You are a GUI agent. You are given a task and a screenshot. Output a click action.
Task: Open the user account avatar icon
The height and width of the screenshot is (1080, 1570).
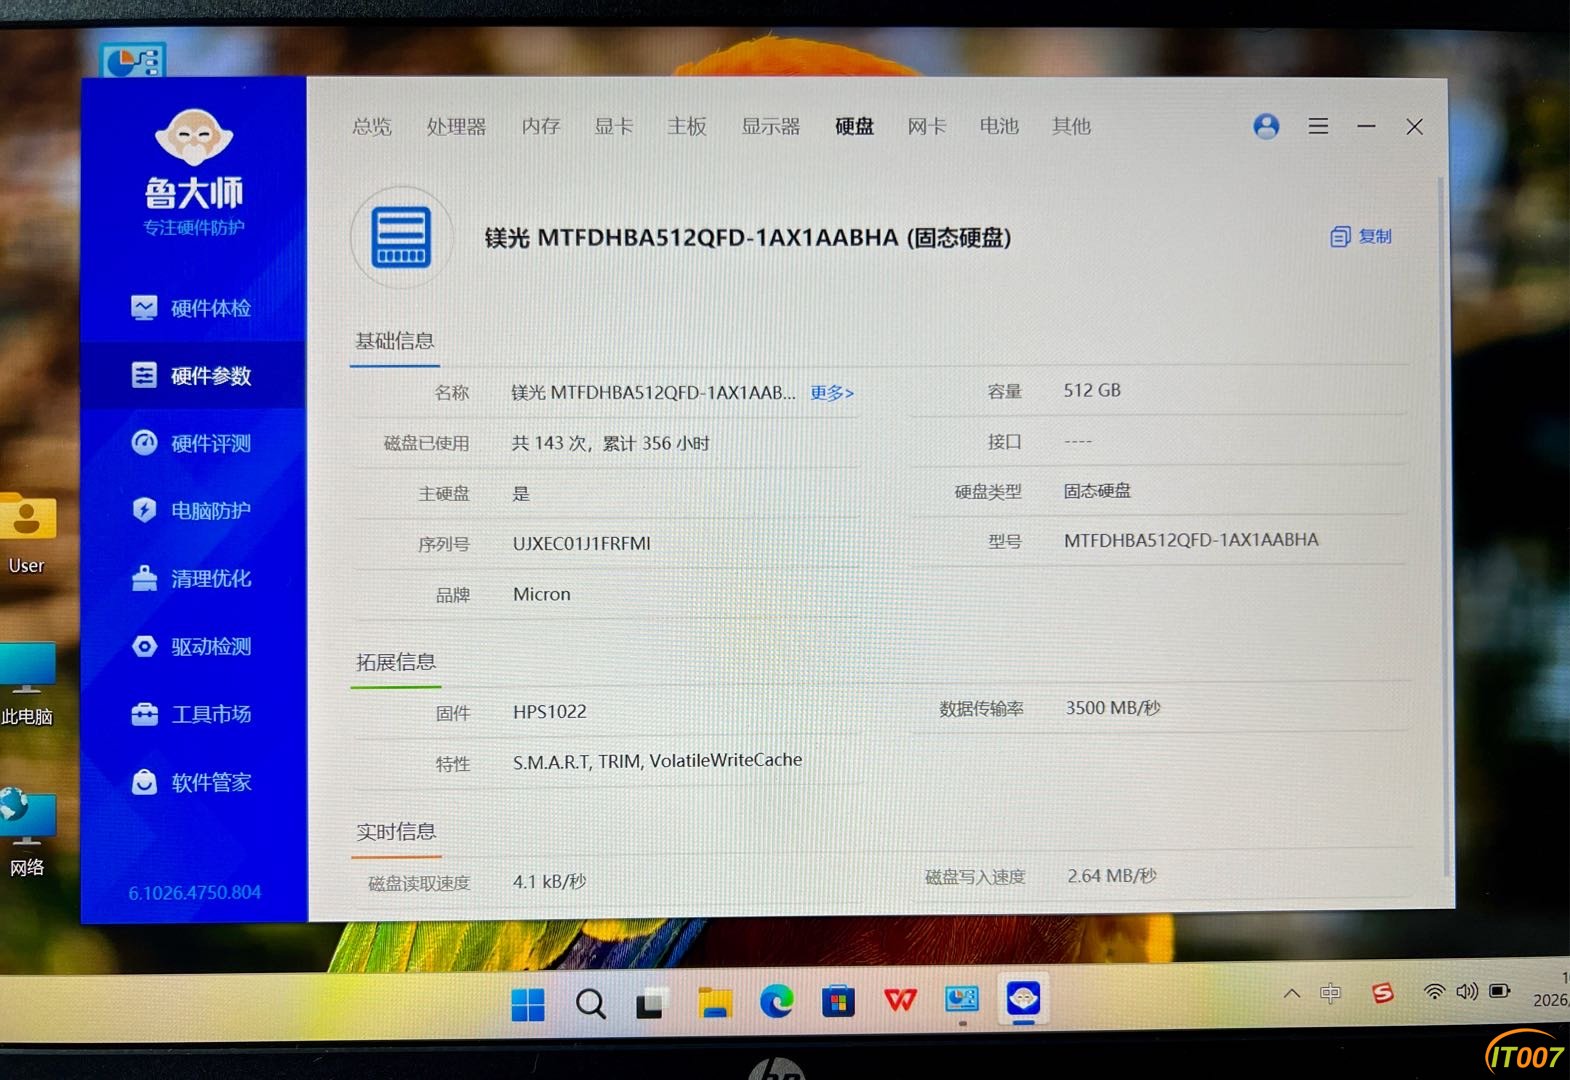[1266, 126]
